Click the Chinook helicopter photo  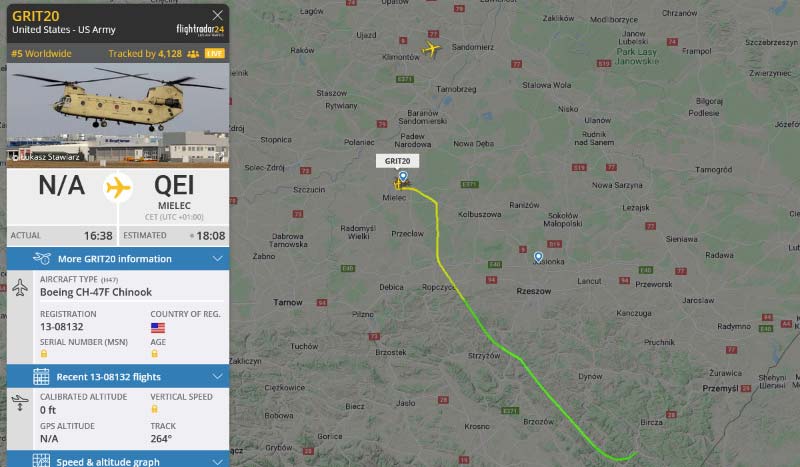118,113
